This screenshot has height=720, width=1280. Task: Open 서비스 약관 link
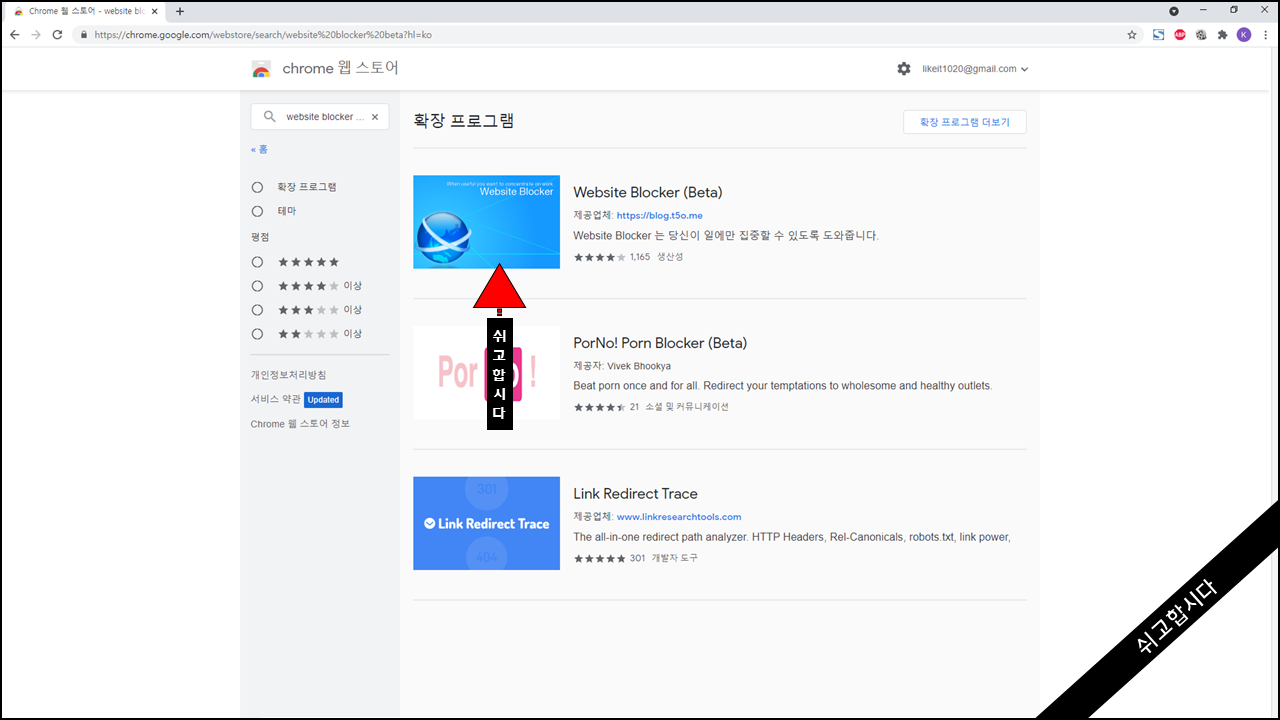pos(275,399)
